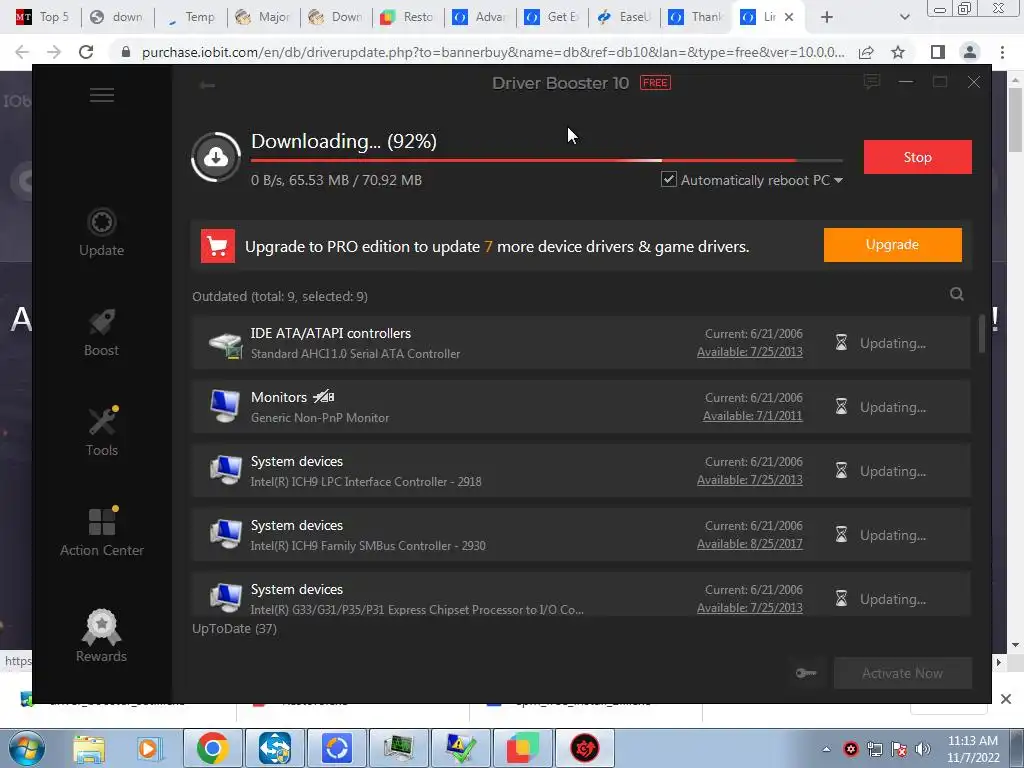Click the driver list scrollbar thumb

click(982, 334)
